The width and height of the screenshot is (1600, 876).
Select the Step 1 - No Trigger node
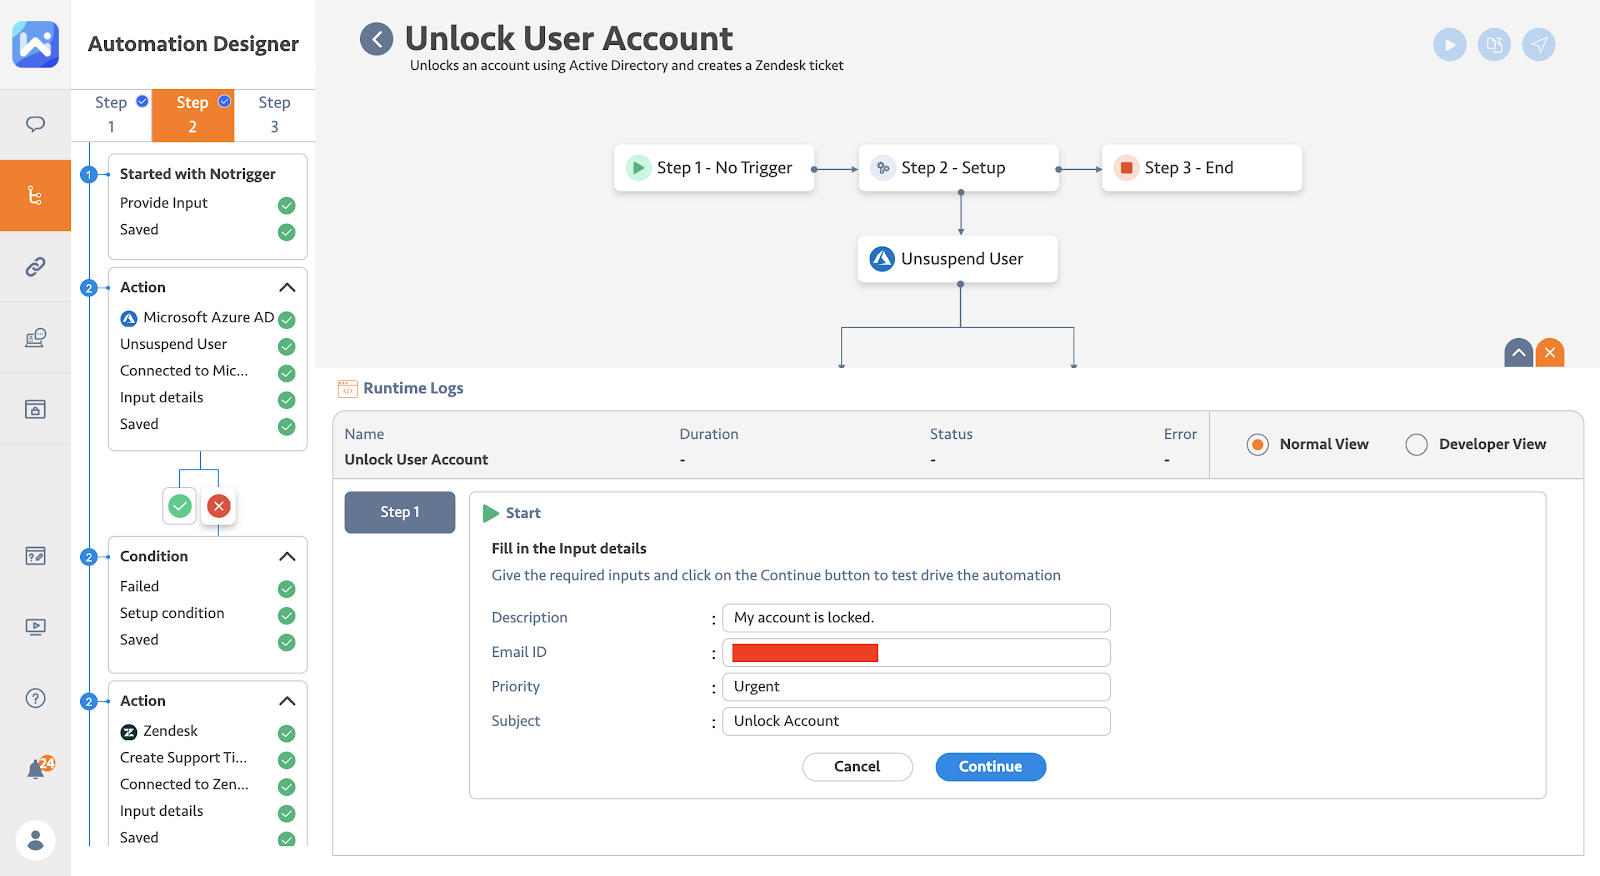point(714,168)
